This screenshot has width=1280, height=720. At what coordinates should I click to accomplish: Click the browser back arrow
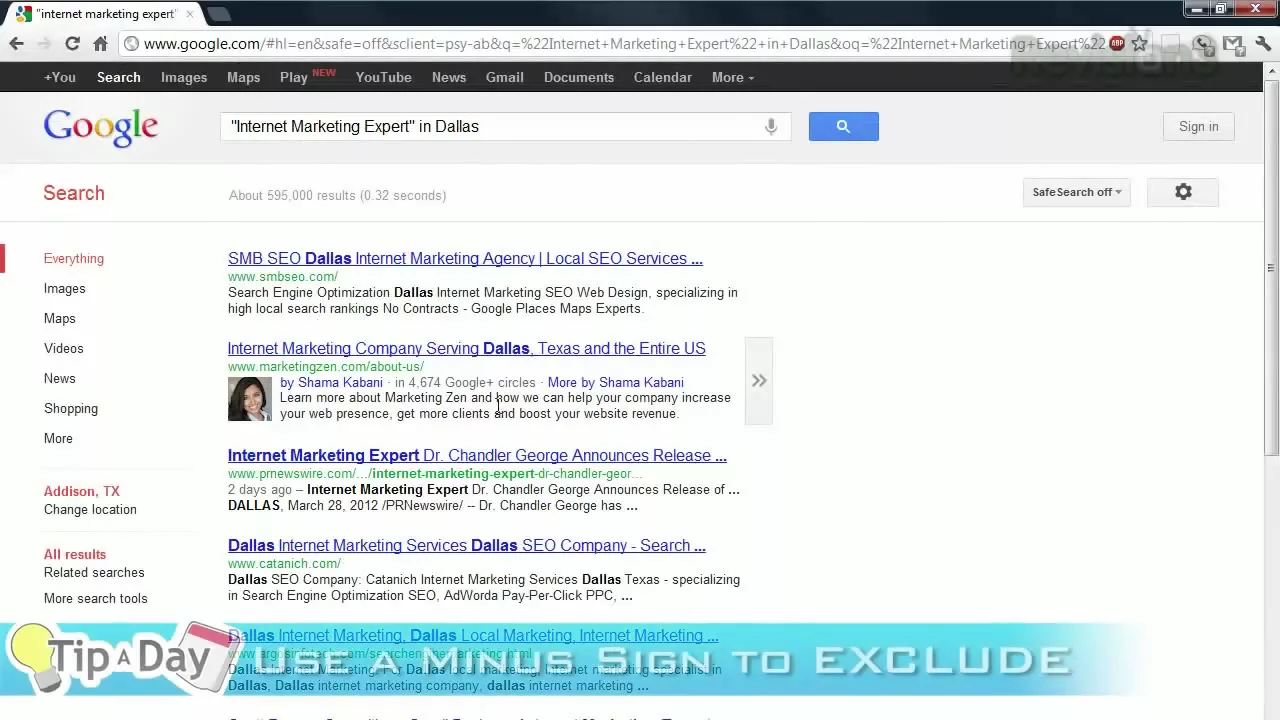pyautogui.click(x=16, y=44)
